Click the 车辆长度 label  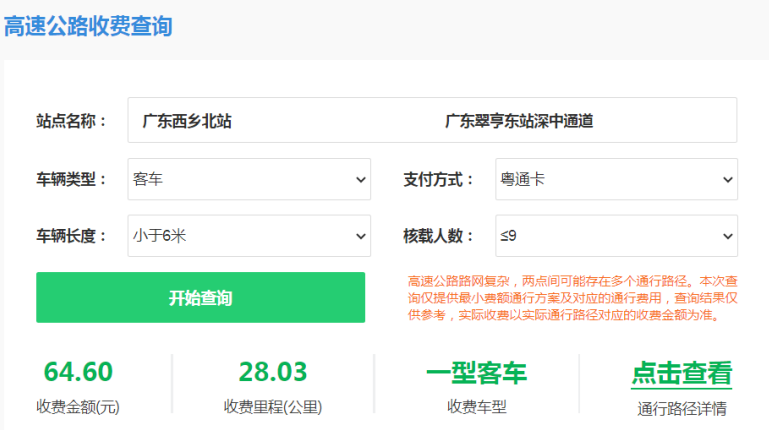coord(72,236)
